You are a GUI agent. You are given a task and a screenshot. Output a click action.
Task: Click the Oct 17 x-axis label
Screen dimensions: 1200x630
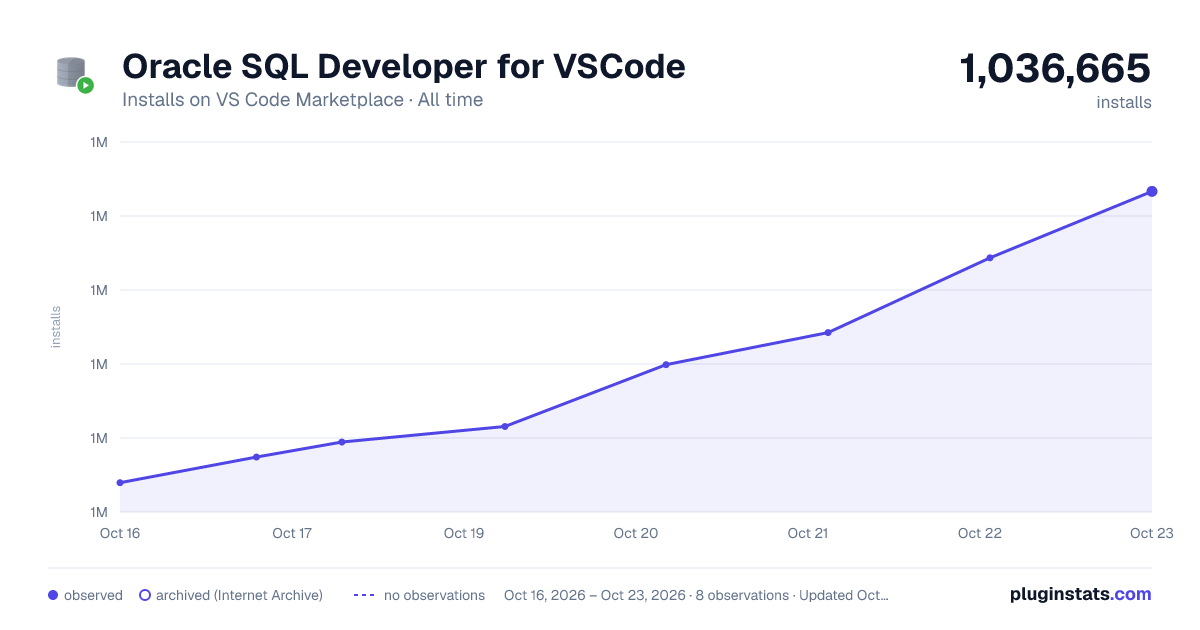292,533
